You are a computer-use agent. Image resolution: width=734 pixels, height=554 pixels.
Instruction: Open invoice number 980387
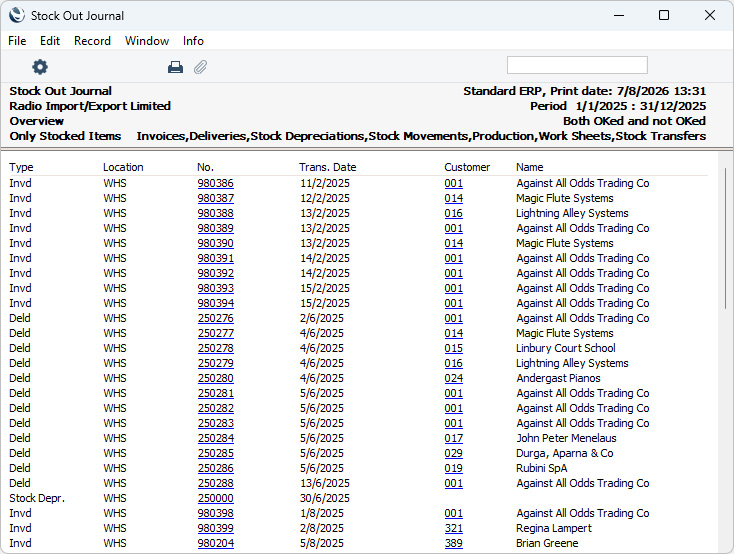pyautogui.click(x=215, y=198)
